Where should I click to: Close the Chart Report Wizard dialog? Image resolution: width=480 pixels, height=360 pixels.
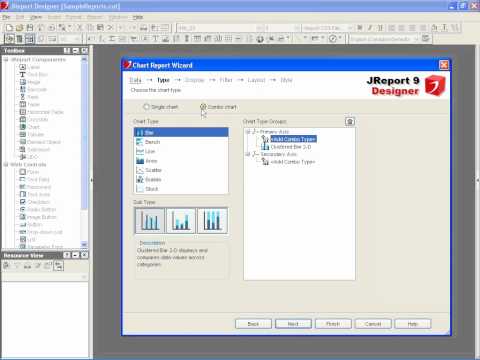click(444, 65)
